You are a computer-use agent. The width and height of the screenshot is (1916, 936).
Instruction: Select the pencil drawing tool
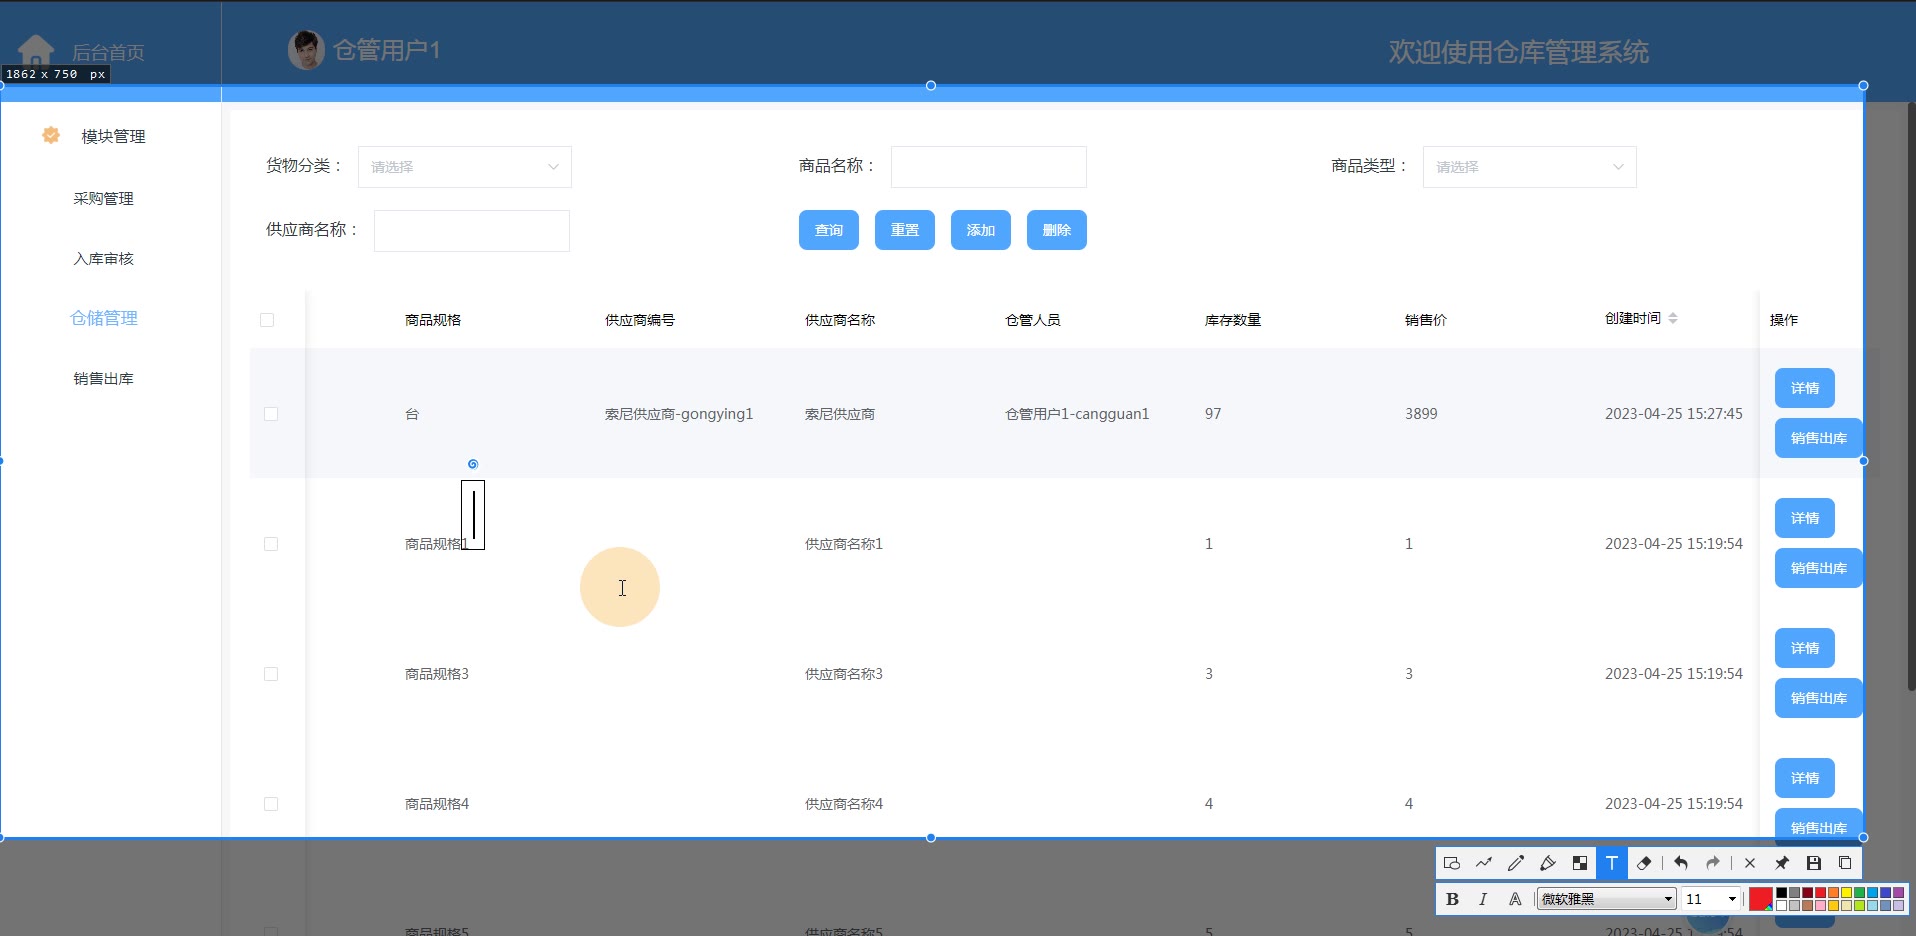tap(1516, 863)
